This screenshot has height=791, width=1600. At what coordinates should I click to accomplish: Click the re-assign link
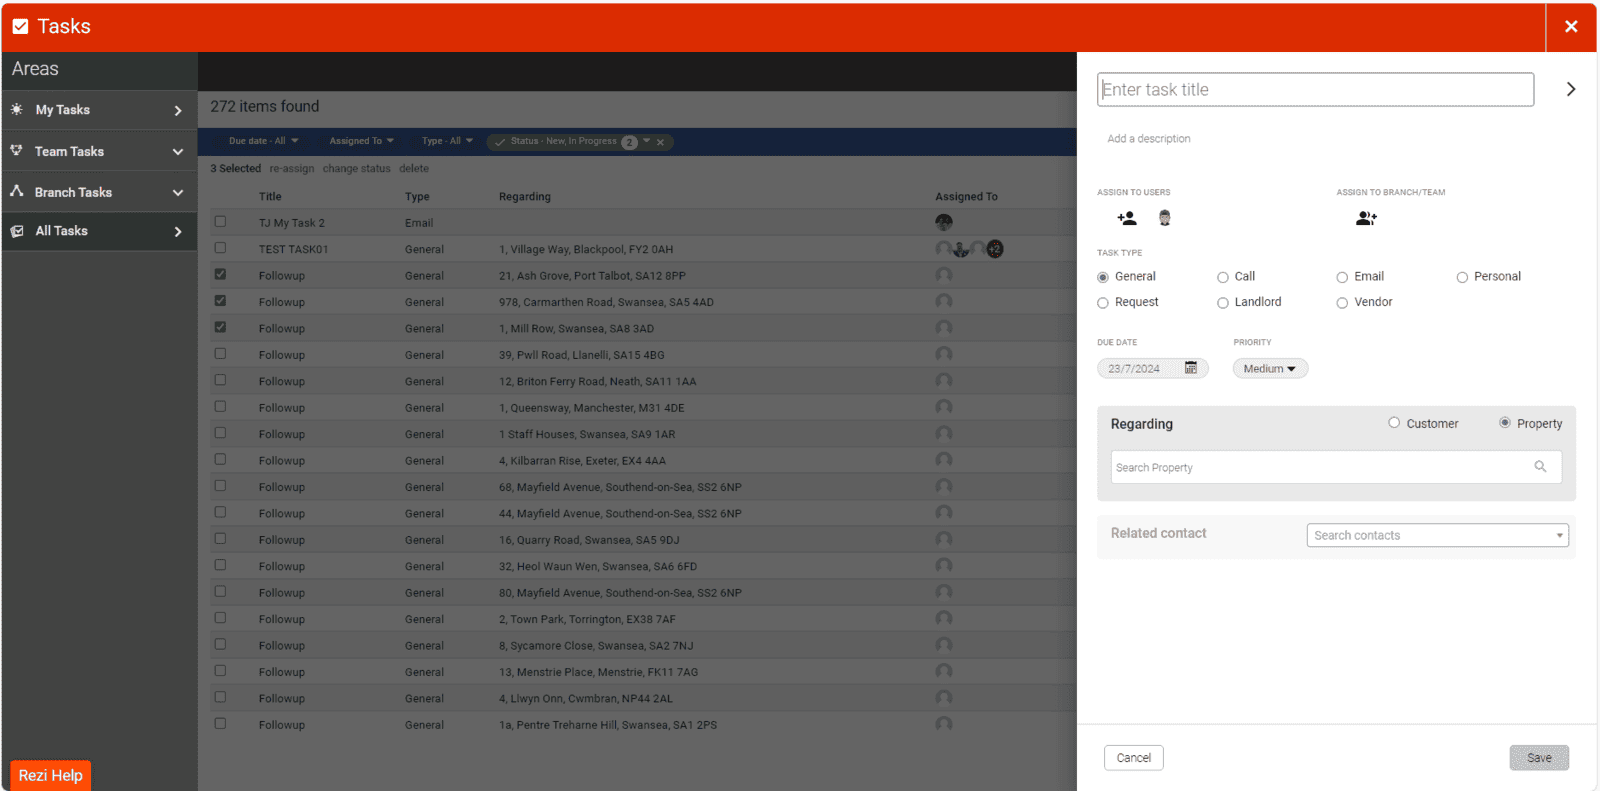click(291, 168)
